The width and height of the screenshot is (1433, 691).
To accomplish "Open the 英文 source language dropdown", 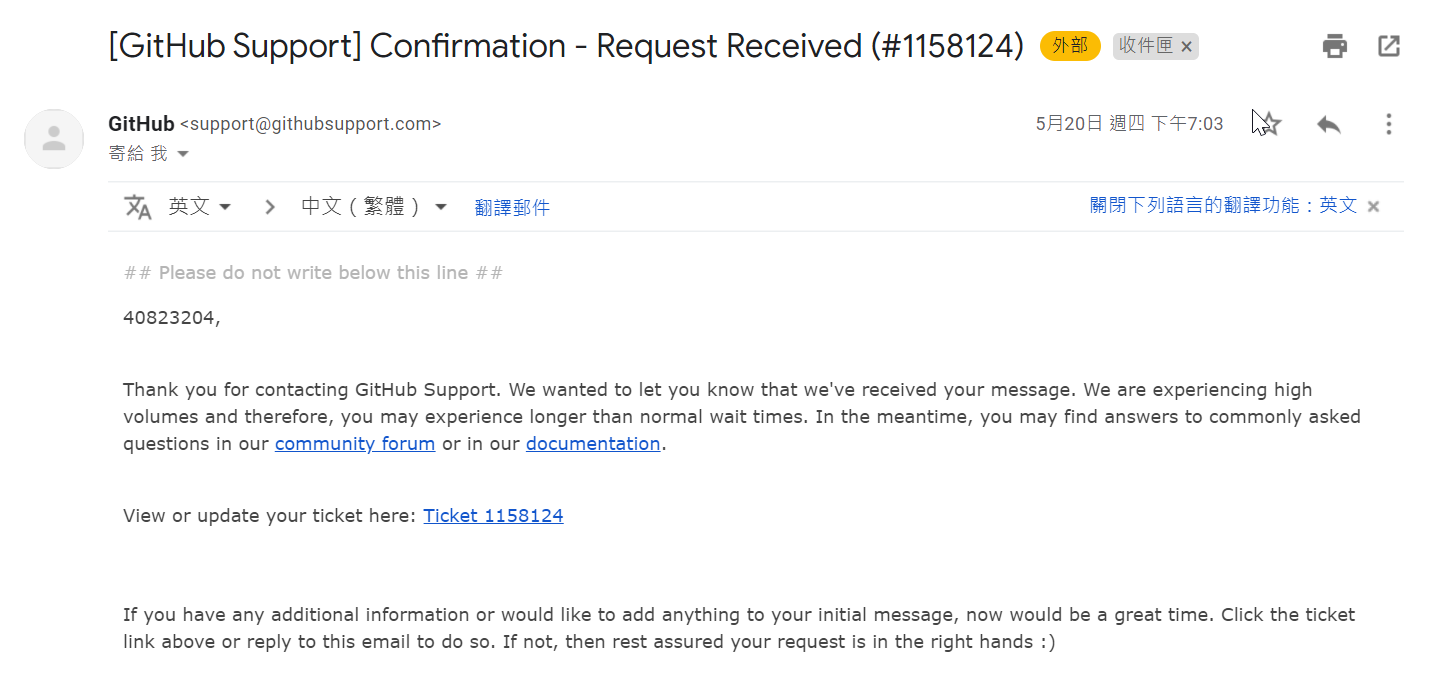I will point(200,207).
